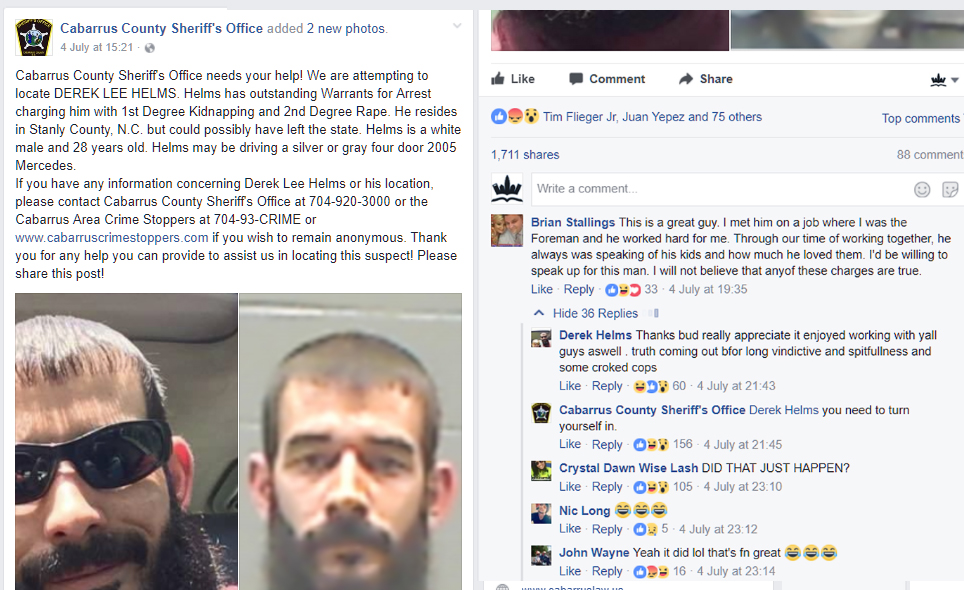964x590 pixels.
Task: Click the Like thumbs-up icon on the post
Action: click(498, 78)
